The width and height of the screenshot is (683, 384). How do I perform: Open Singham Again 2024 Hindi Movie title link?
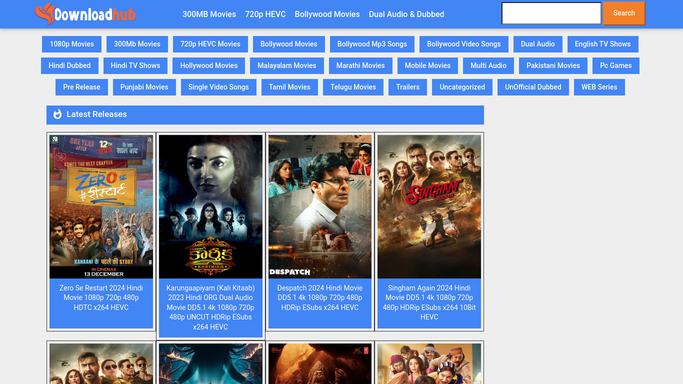click(x=429, y=303)
